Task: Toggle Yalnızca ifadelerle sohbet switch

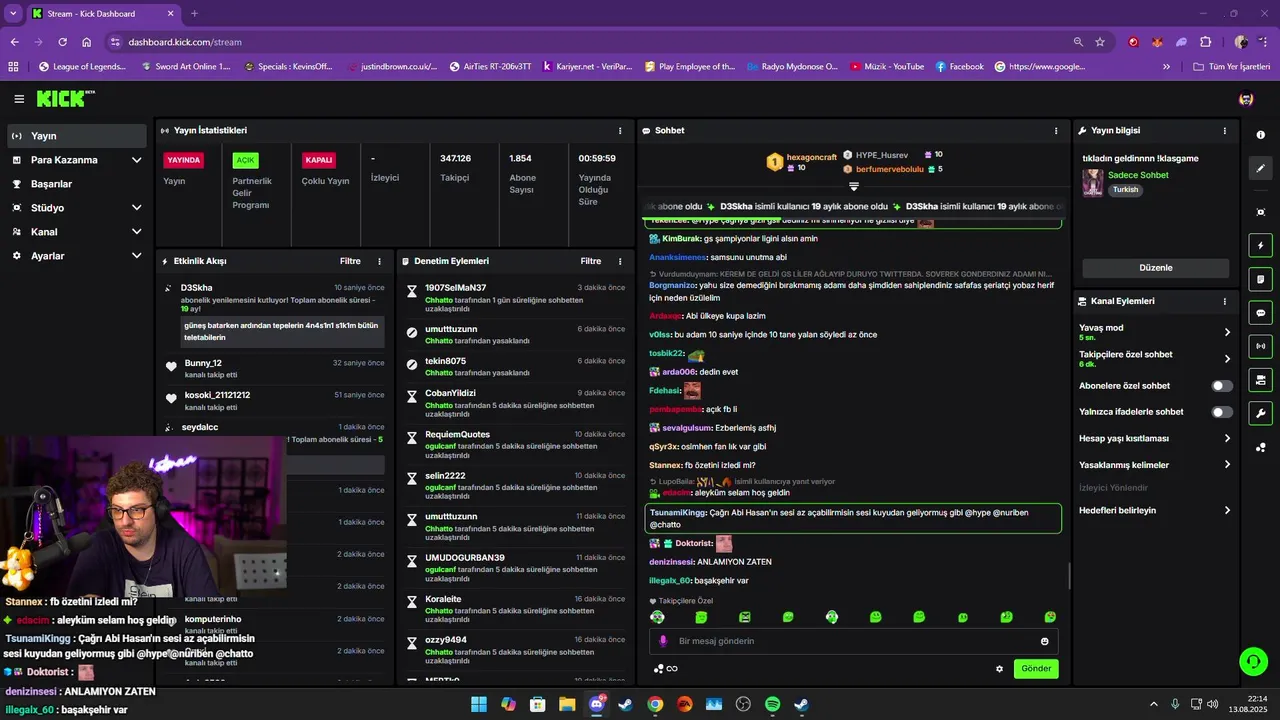Action: (1222, 412)
